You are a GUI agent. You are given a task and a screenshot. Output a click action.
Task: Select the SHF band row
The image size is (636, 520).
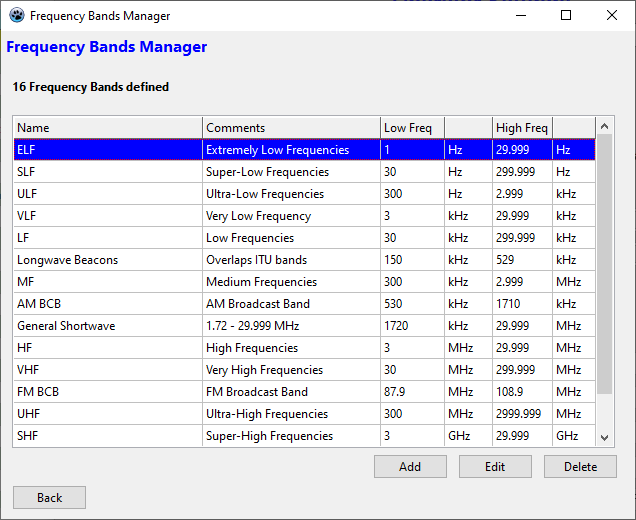(107, 436)
